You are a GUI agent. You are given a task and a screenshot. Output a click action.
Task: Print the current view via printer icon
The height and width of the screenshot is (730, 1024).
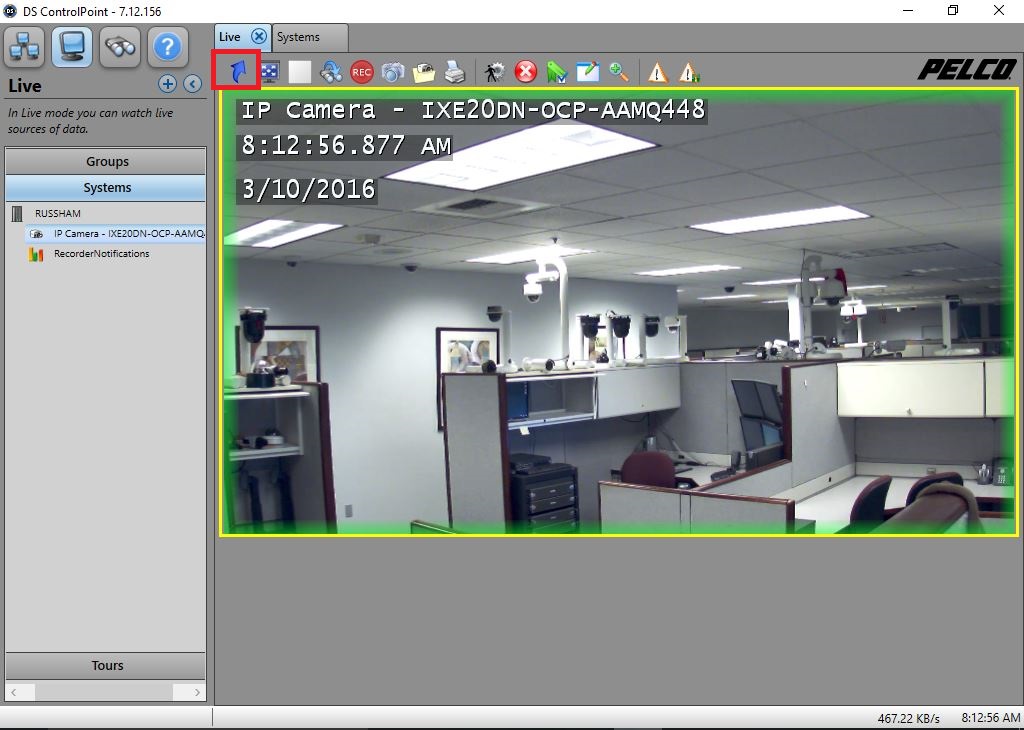454,71
